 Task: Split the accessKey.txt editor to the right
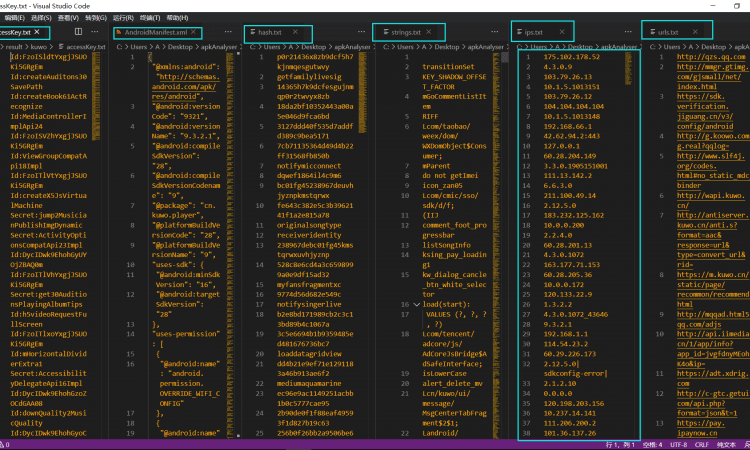point(78,32)
